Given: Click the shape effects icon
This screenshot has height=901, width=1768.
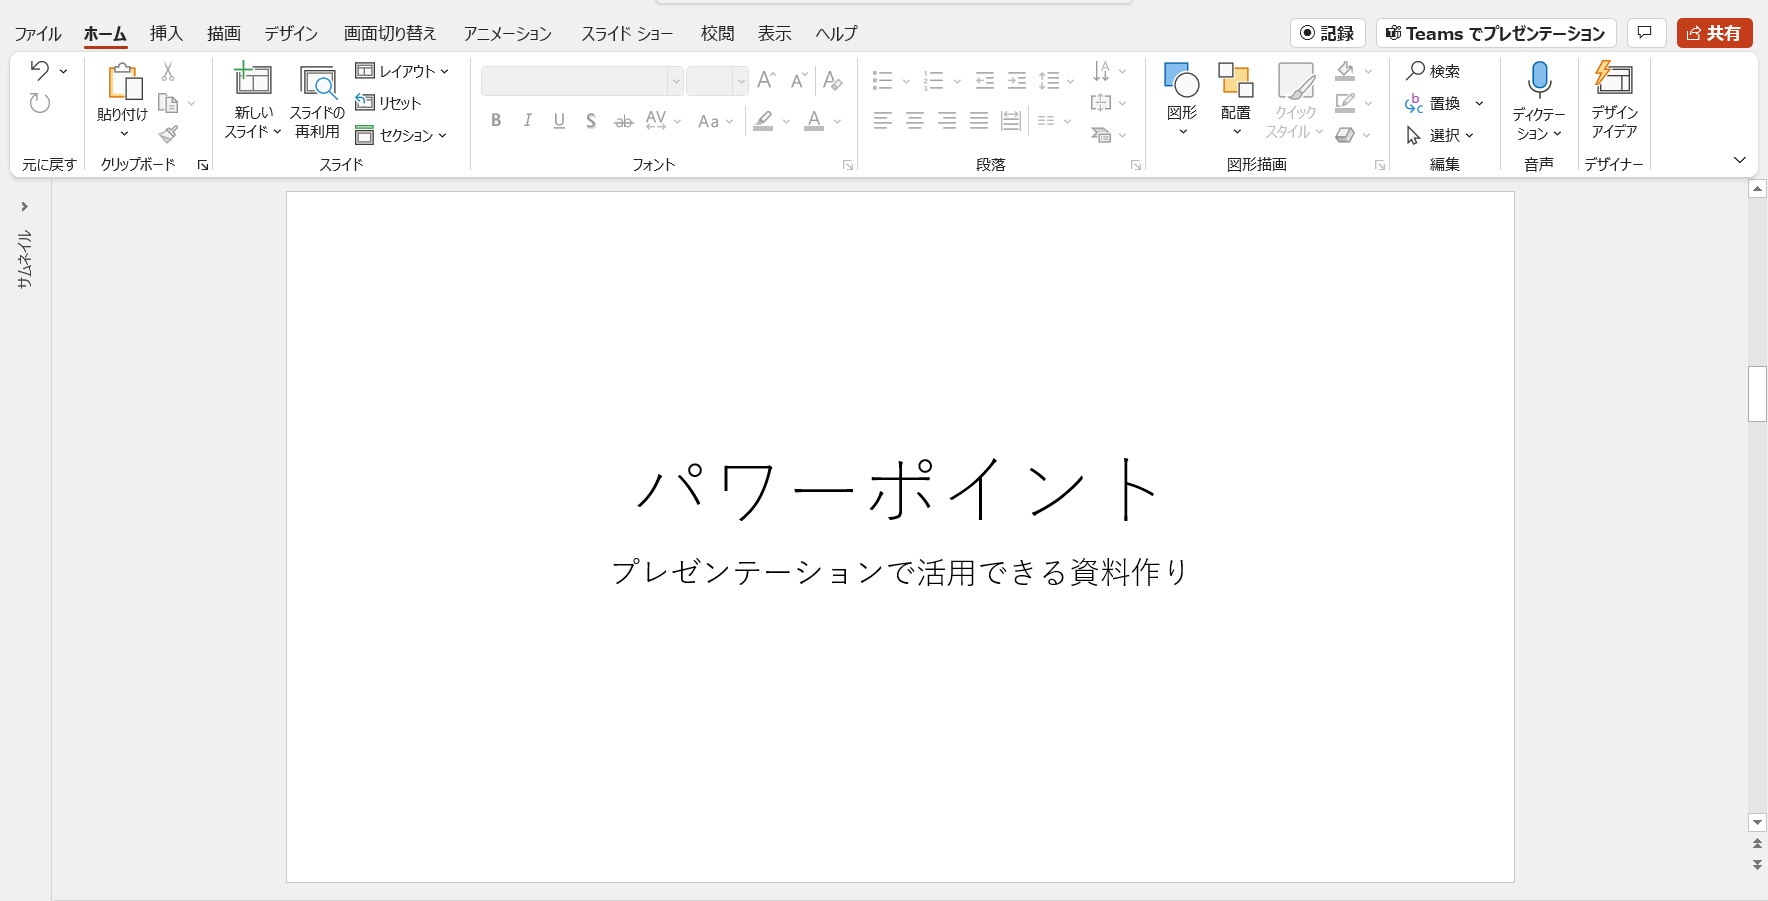Looking at the screenshot, I should [x=1345, y=135].
